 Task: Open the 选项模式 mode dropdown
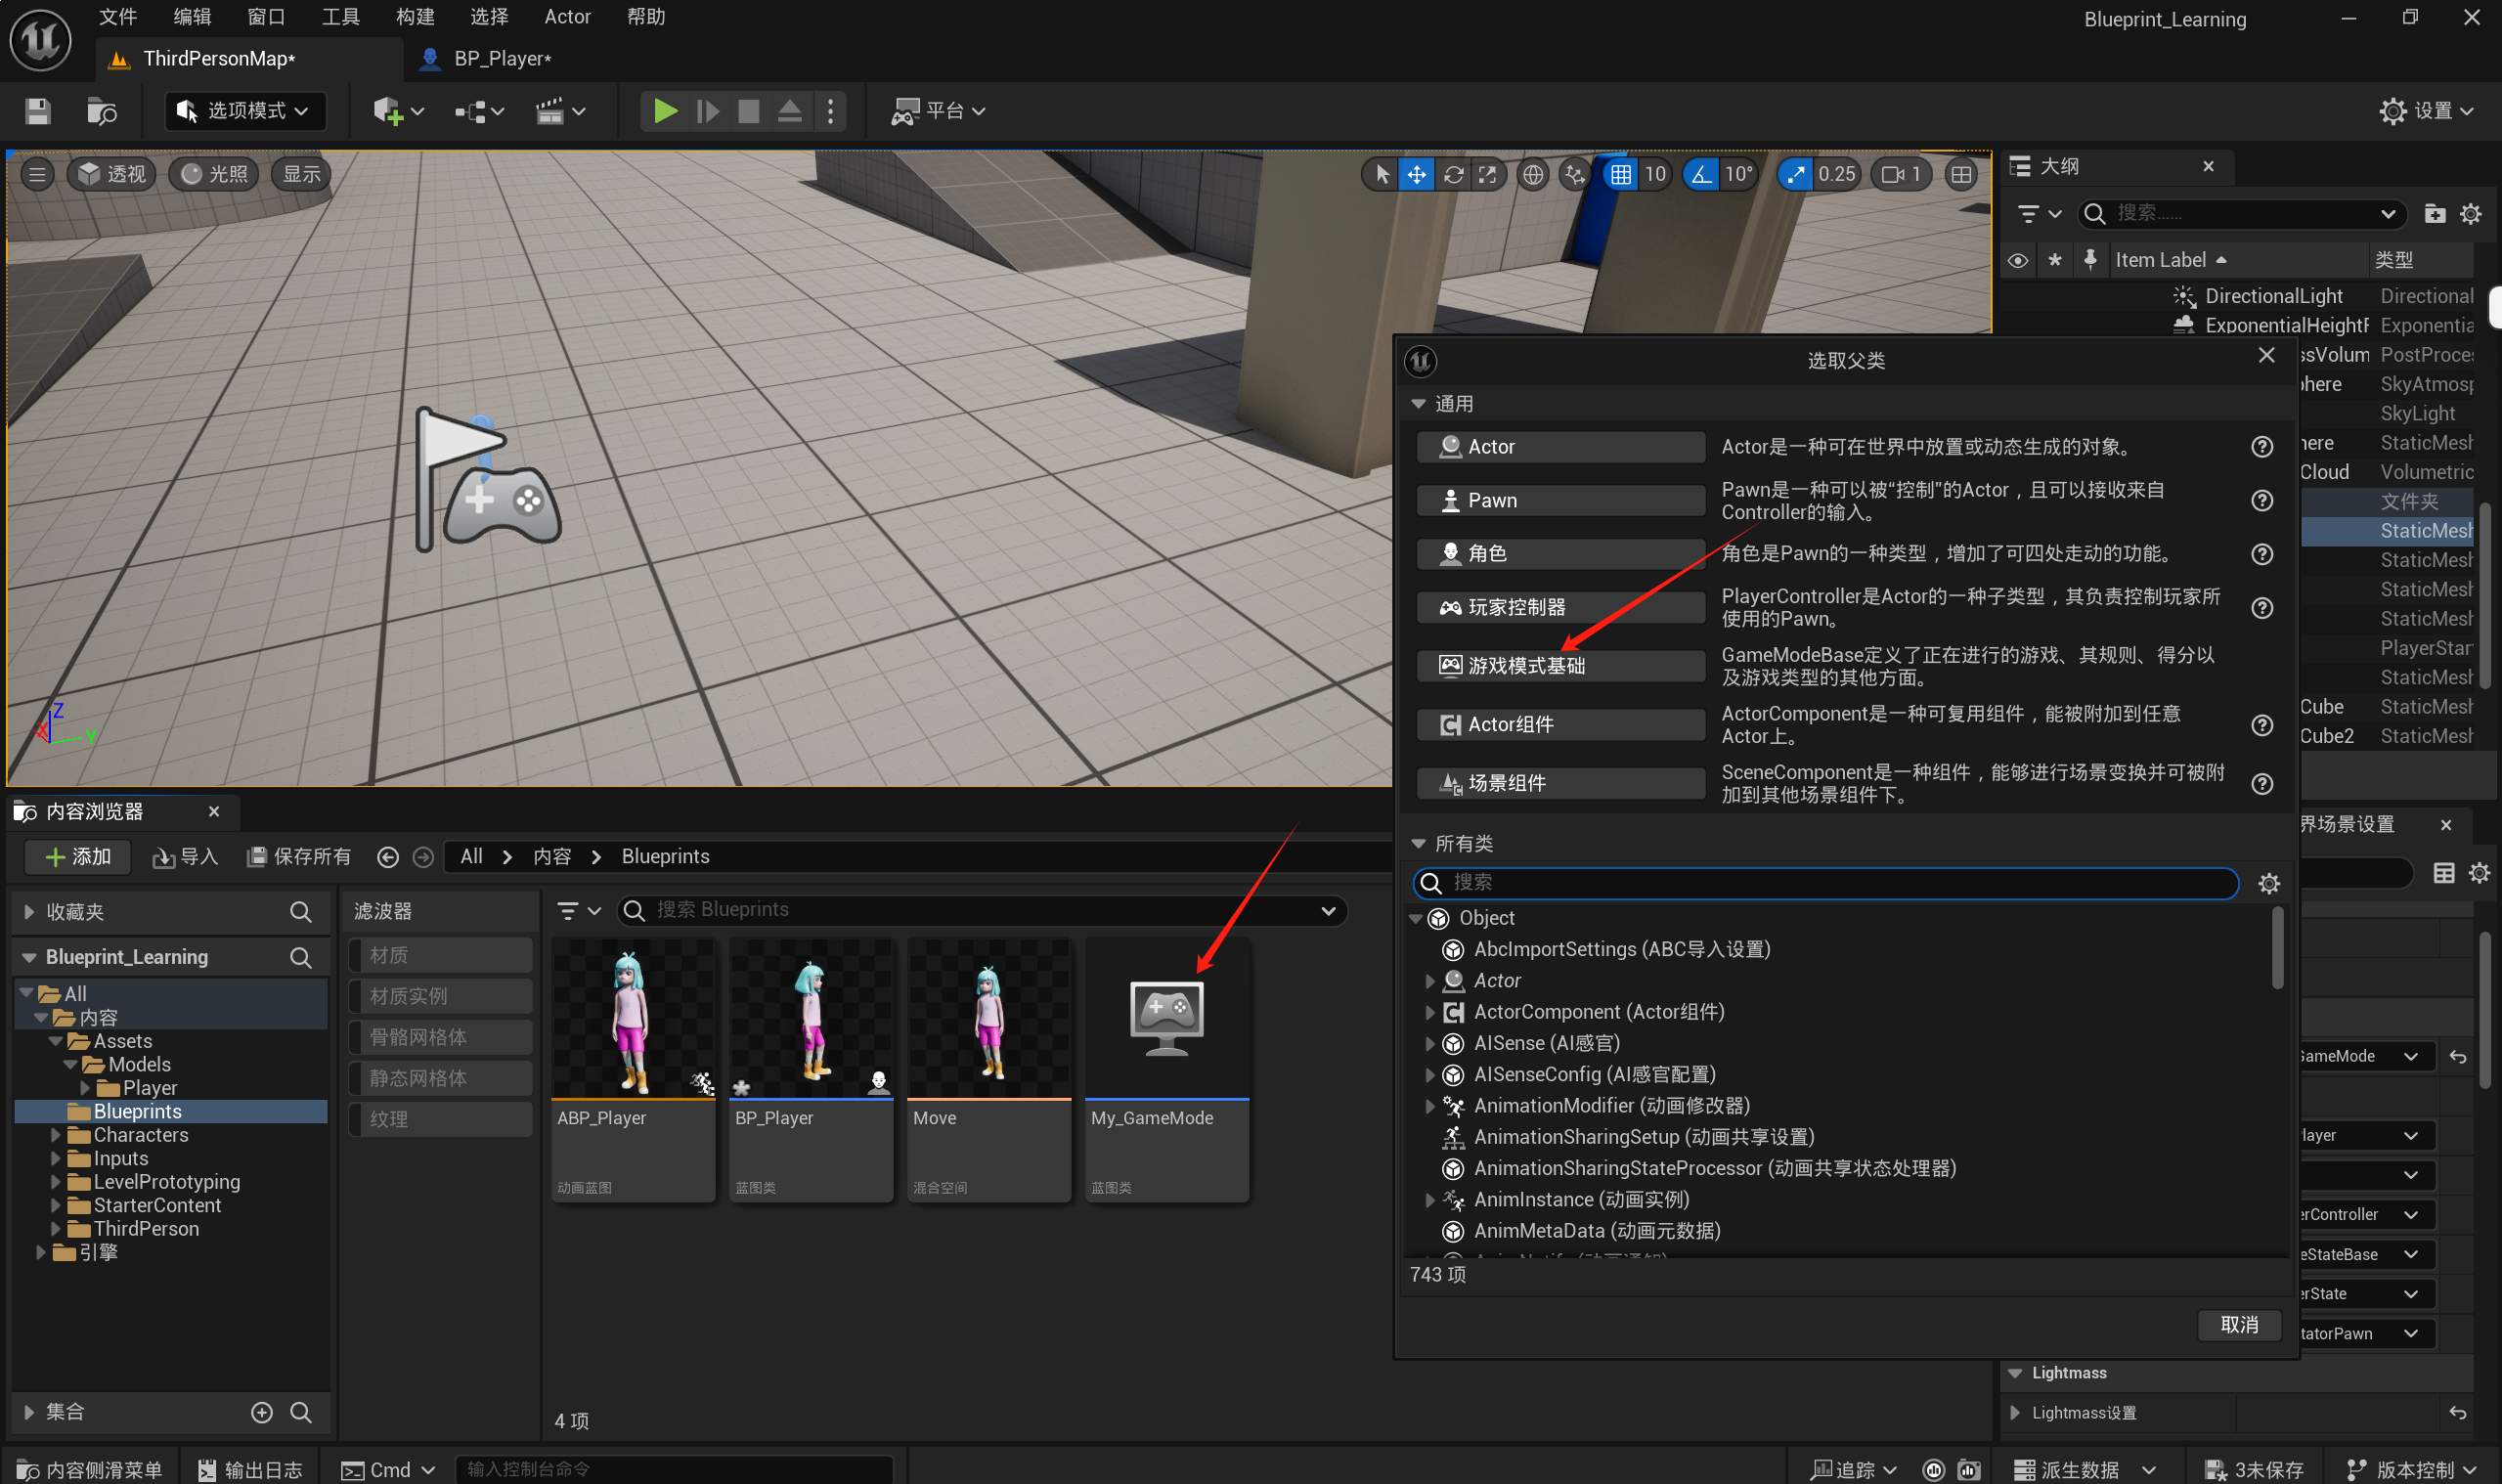click(244, 111)
